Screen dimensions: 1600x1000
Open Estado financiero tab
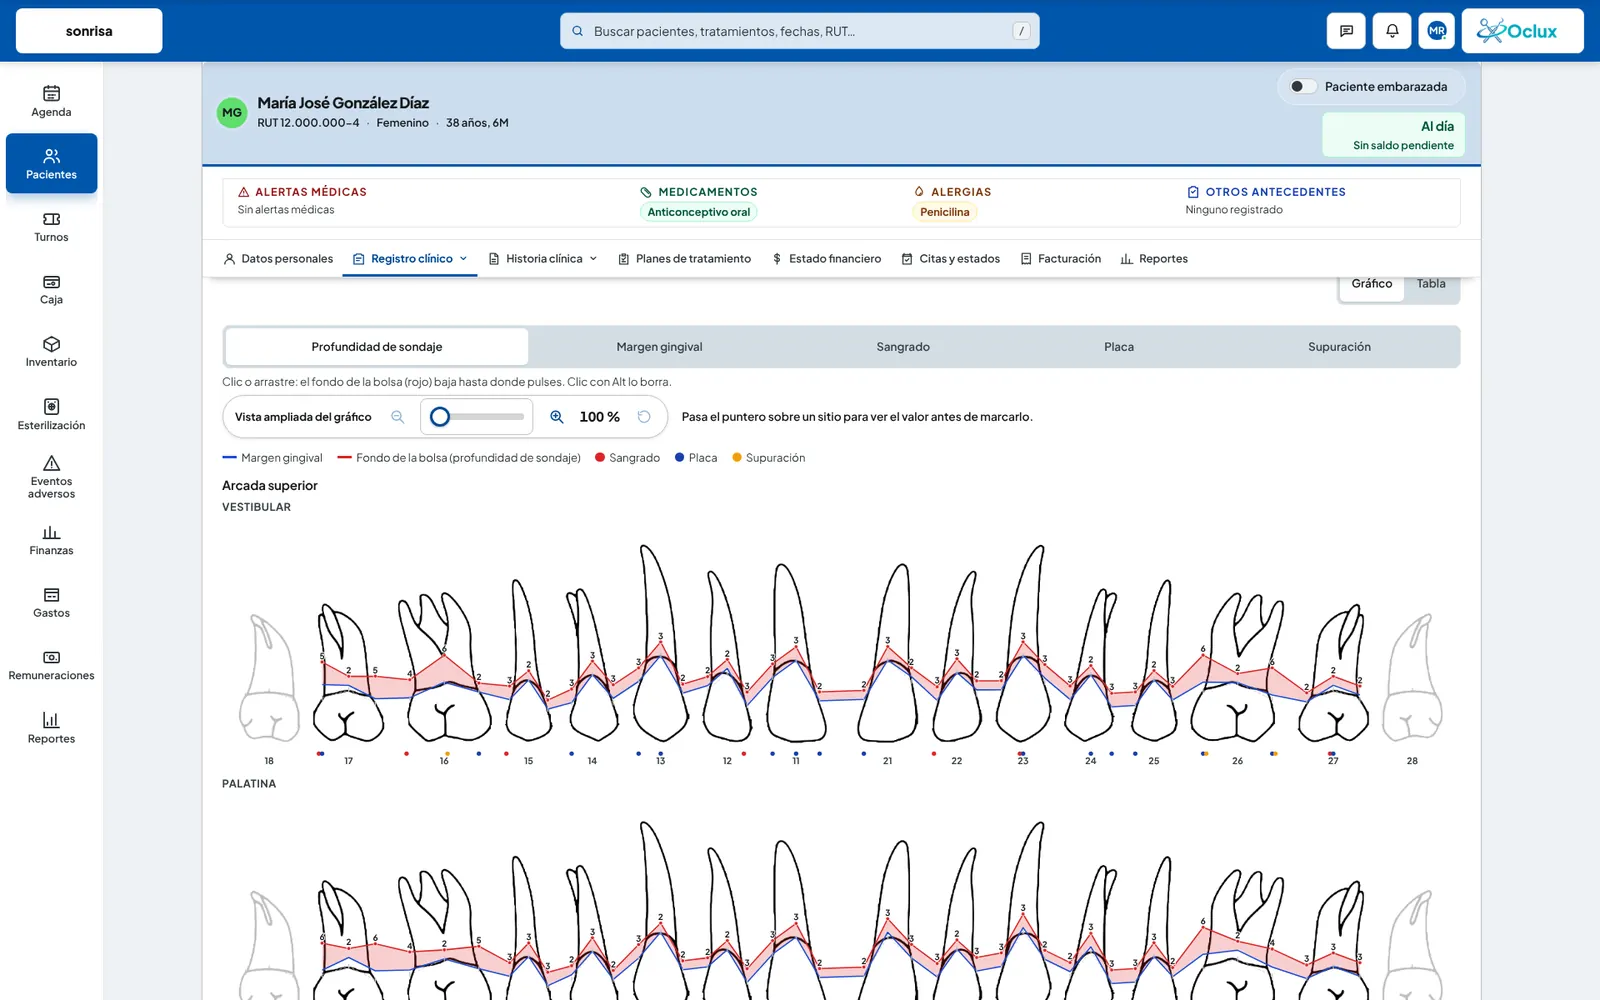tap(827, 259)
